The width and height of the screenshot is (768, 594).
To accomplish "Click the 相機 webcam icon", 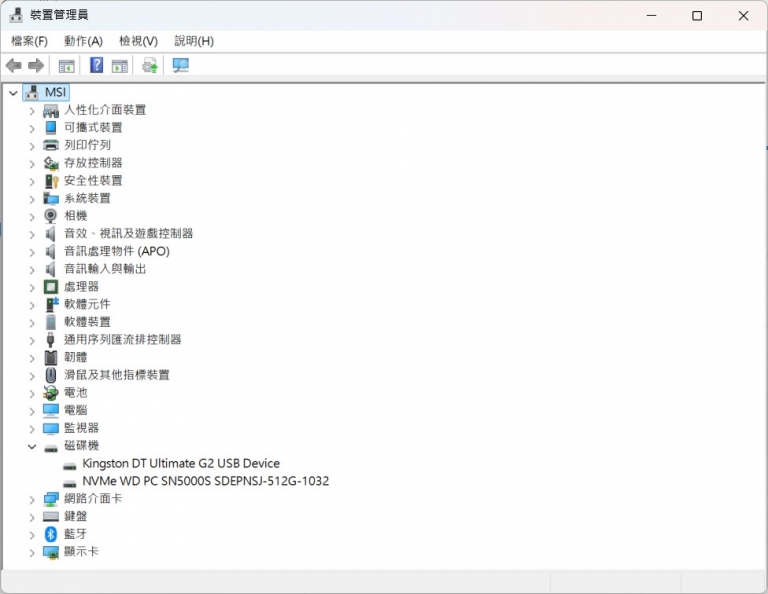I will (x=50, y=216).
